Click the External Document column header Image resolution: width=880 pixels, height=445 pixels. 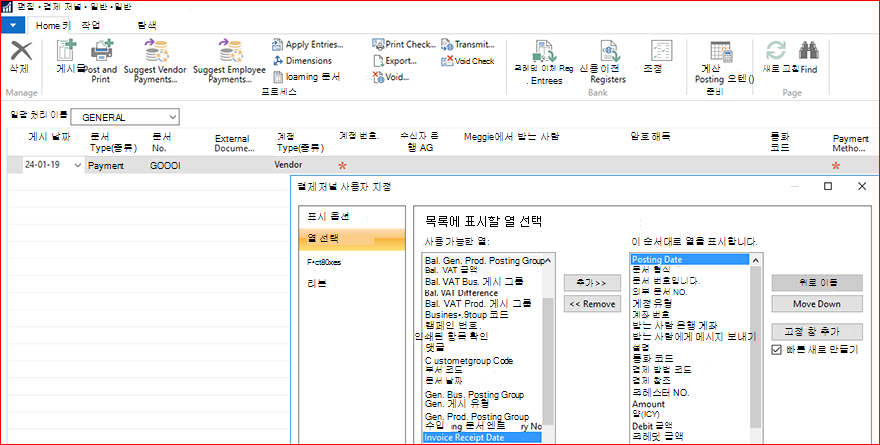coord(234,143)
